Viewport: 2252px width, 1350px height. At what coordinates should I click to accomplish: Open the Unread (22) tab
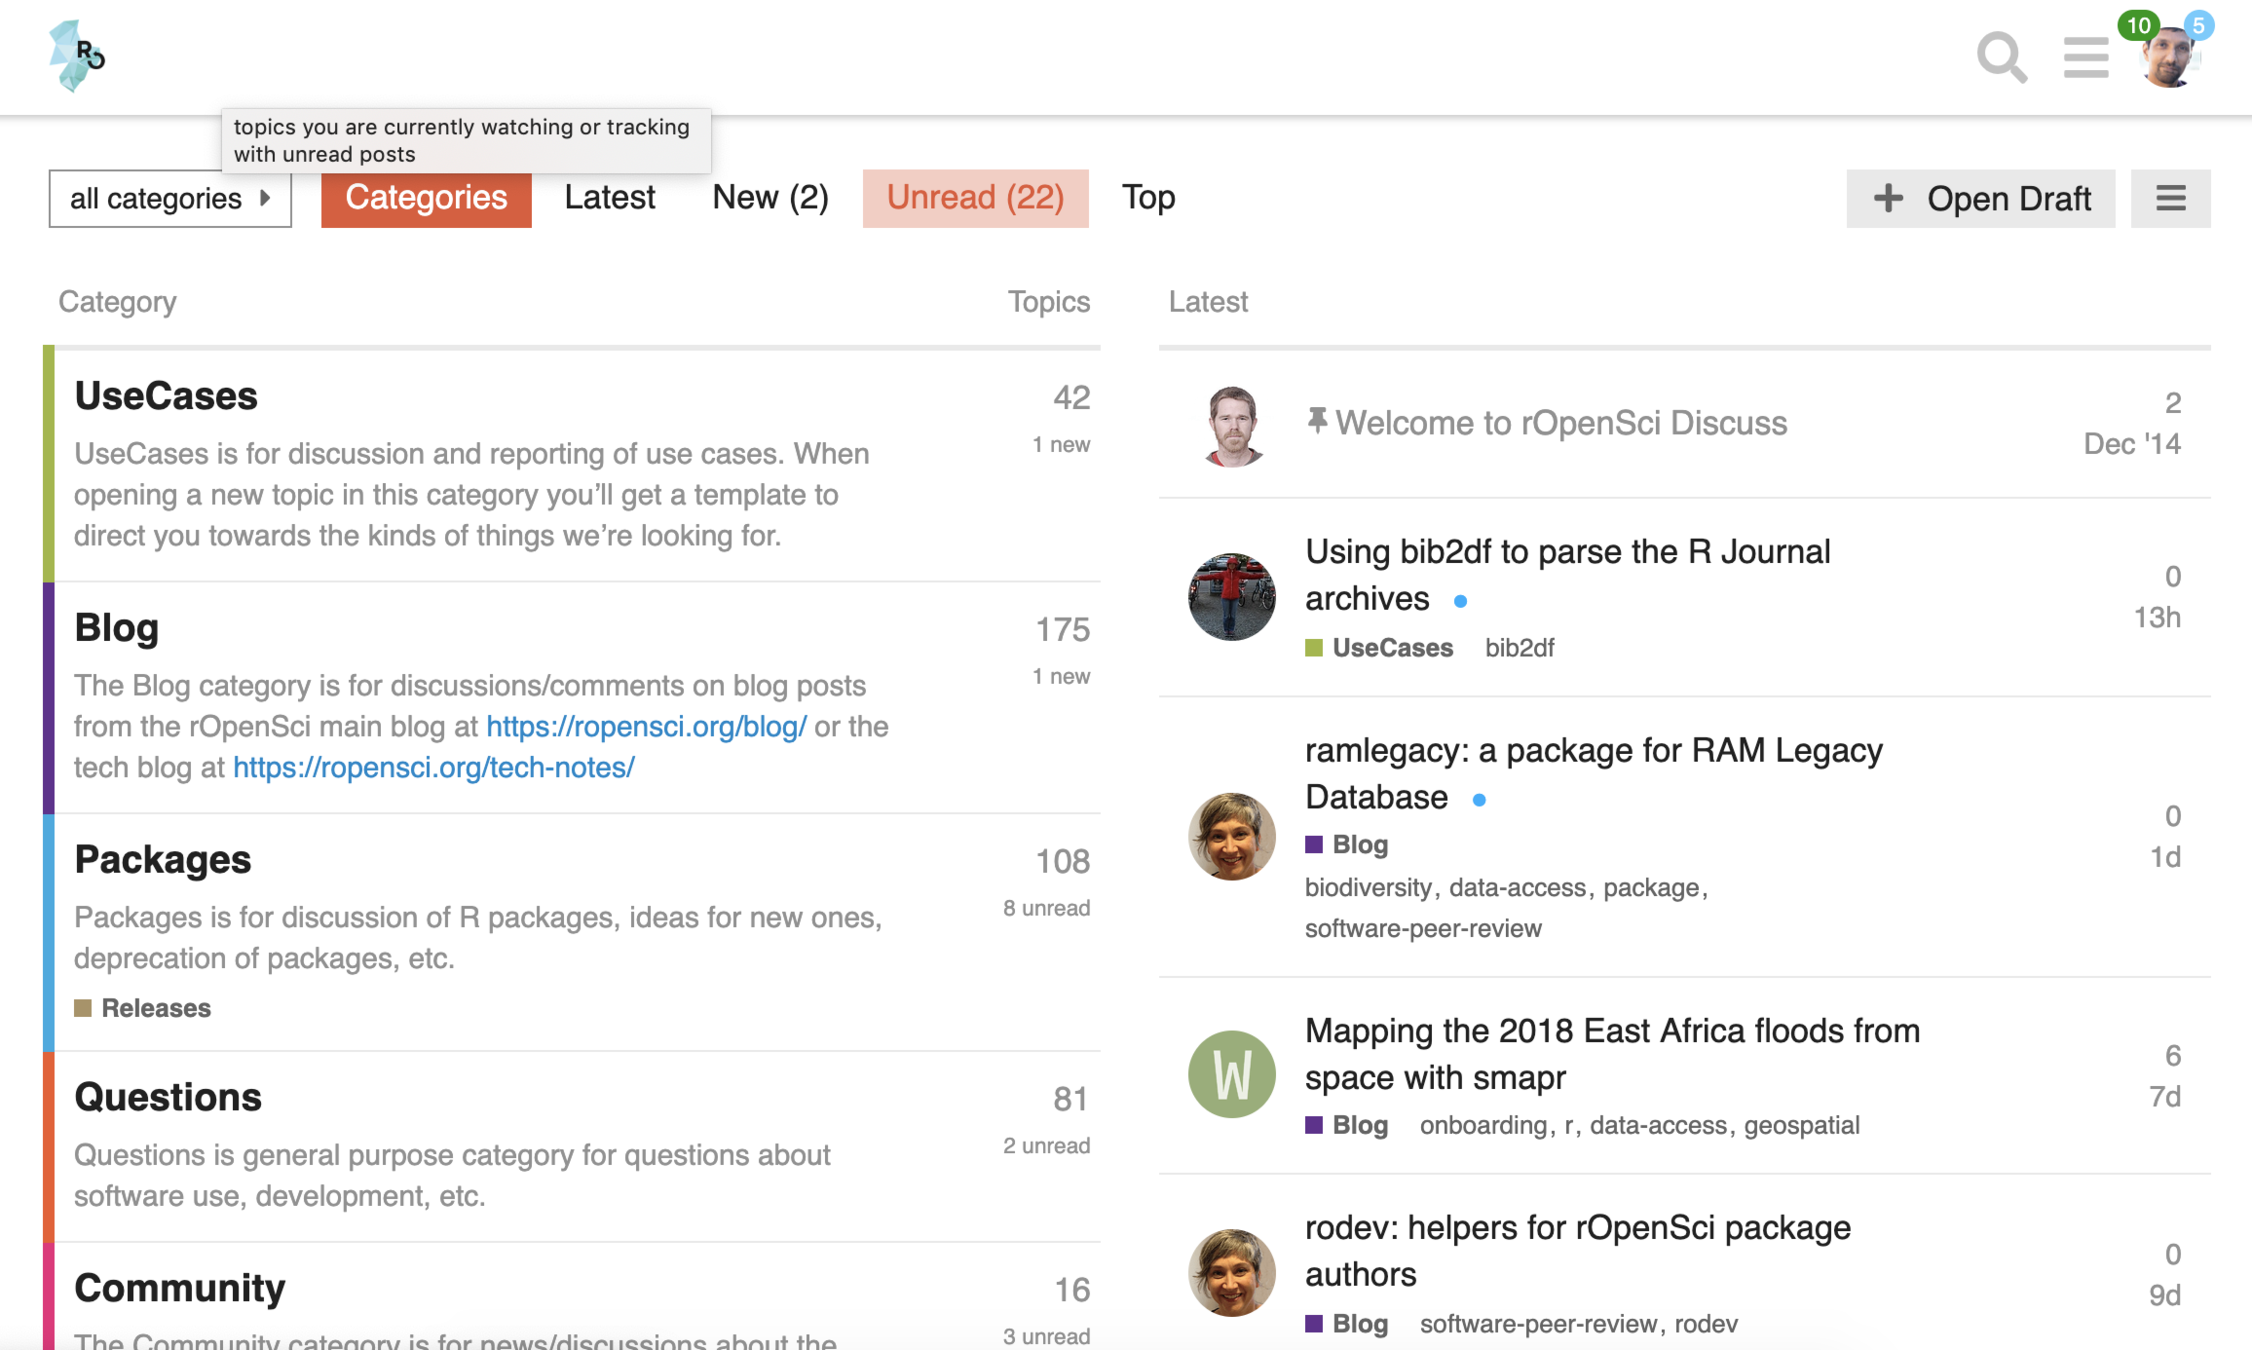point(975,198)
